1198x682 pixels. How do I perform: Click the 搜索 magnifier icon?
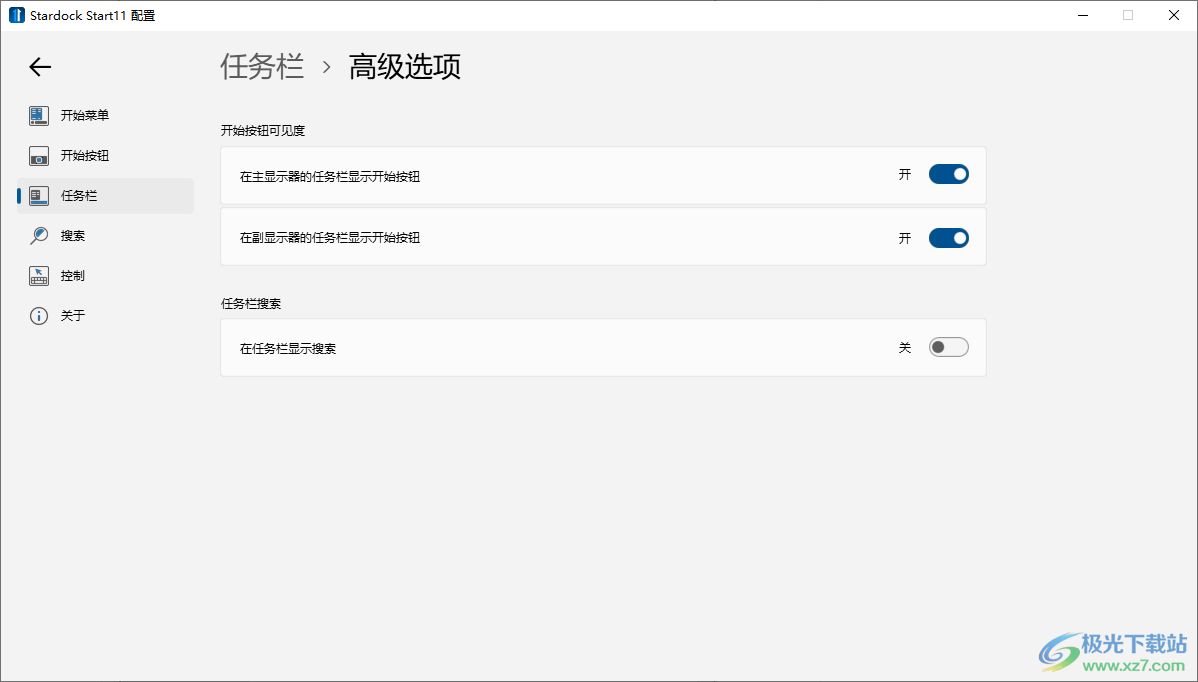[39, 236]
